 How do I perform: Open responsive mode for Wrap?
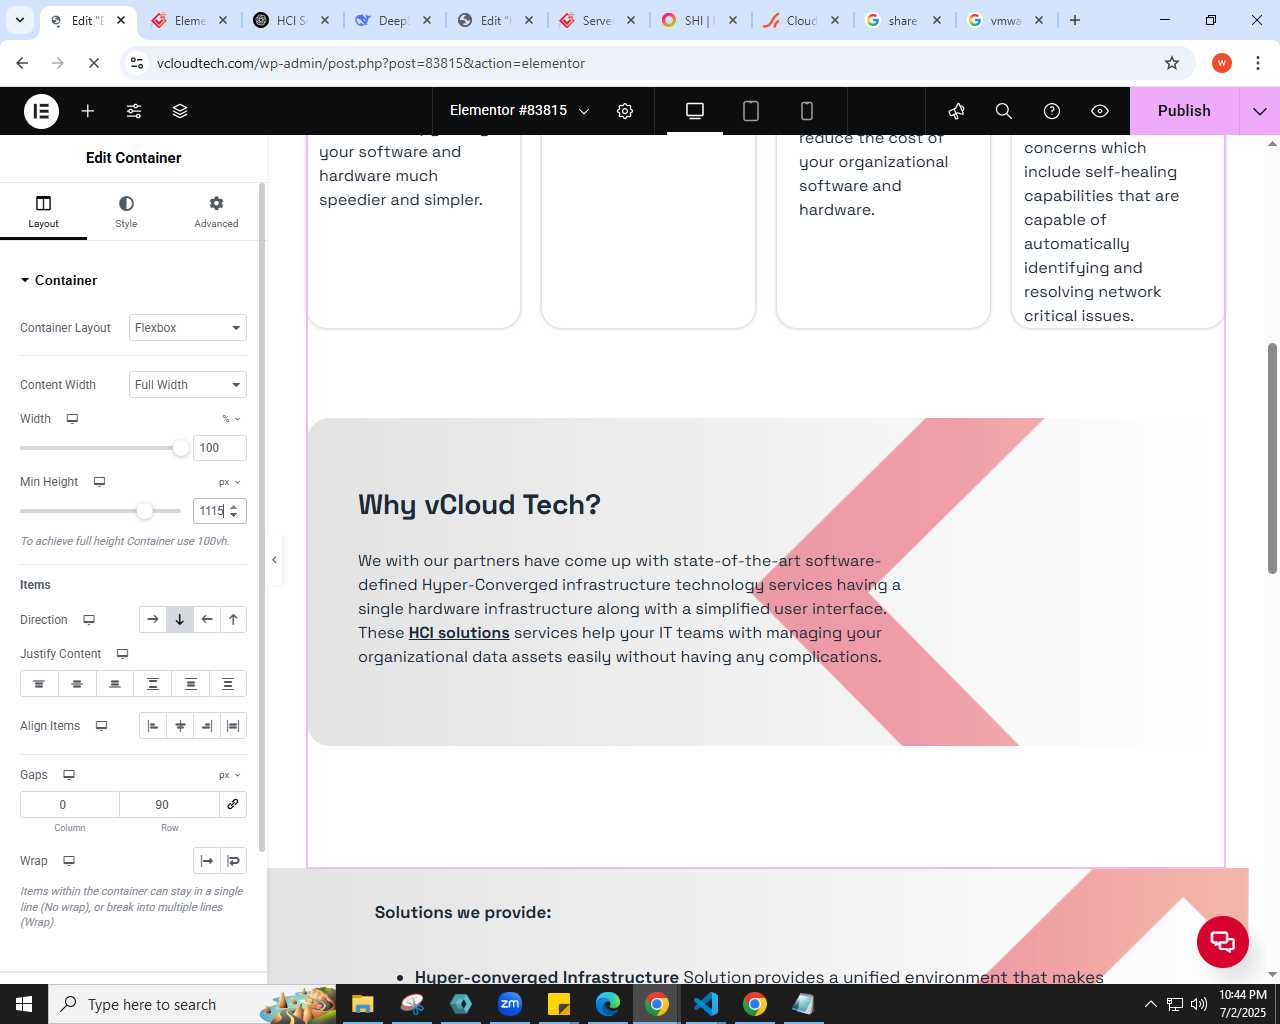(69, 861)
